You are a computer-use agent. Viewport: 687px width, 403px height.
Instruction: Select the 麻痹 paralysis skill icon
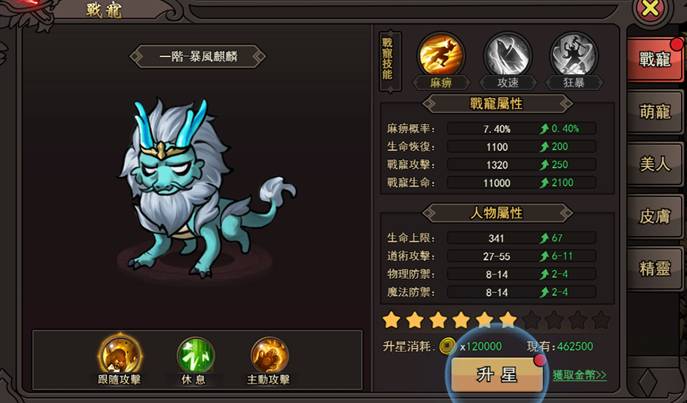click(441, 55)
